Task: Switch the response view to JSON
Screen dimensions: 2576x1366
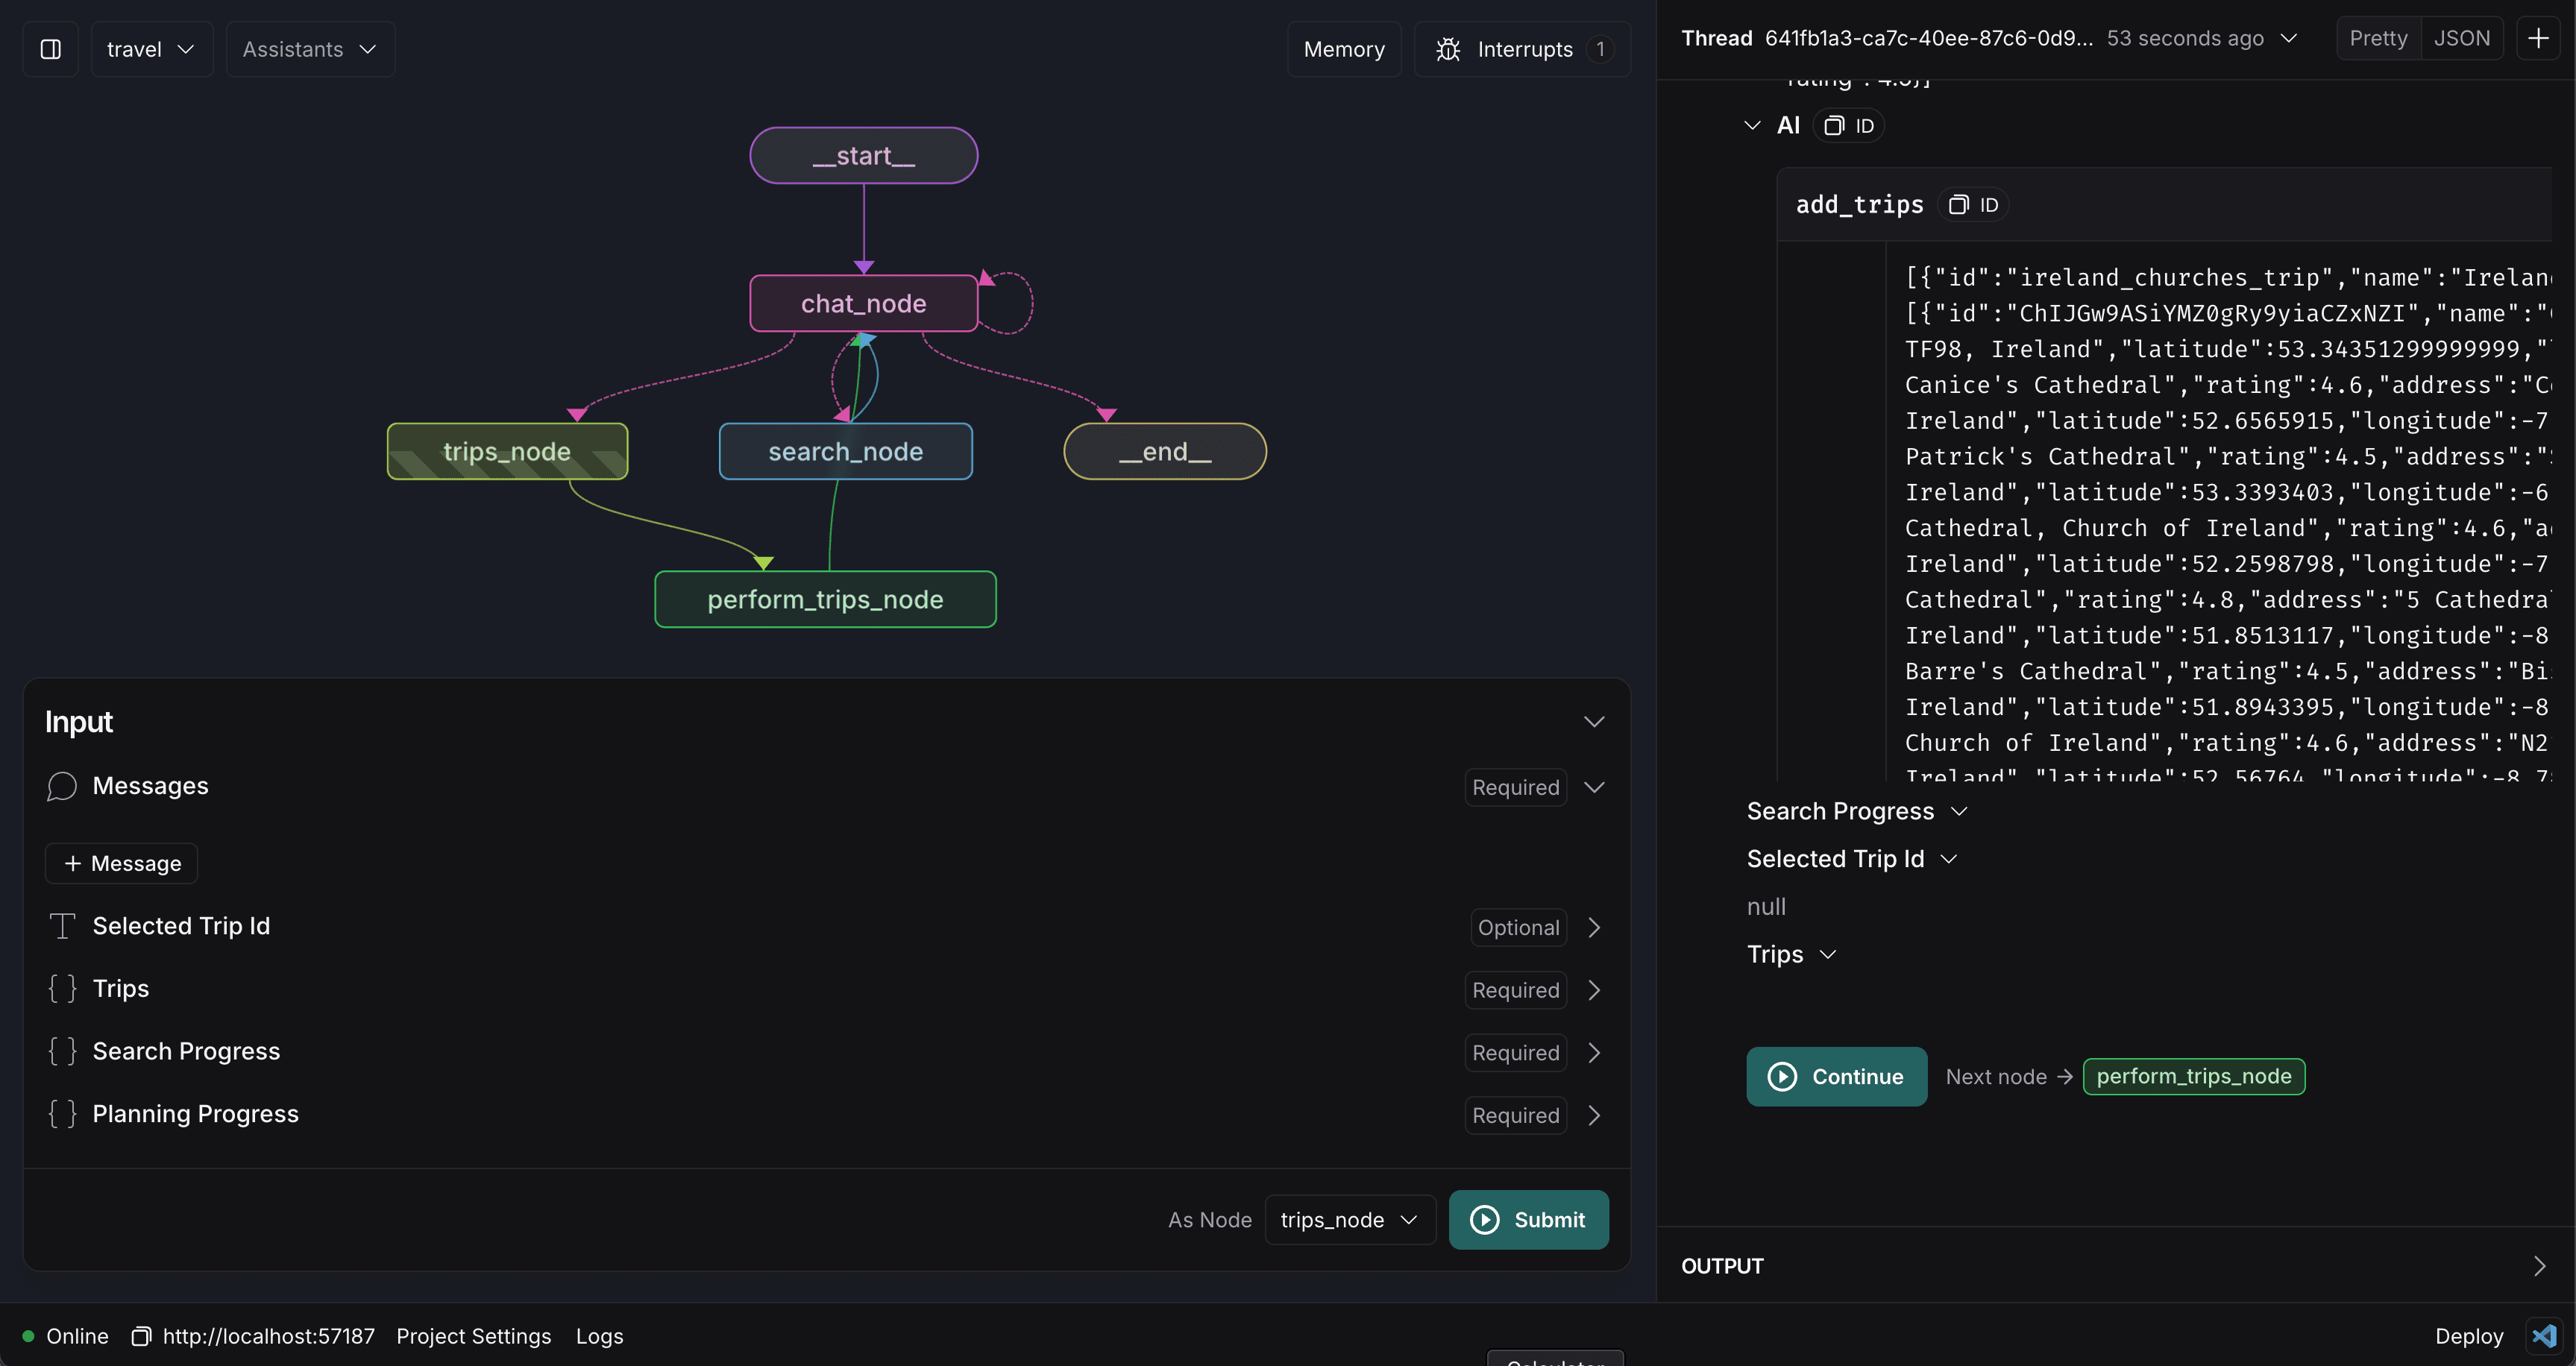Action: 2463,38
